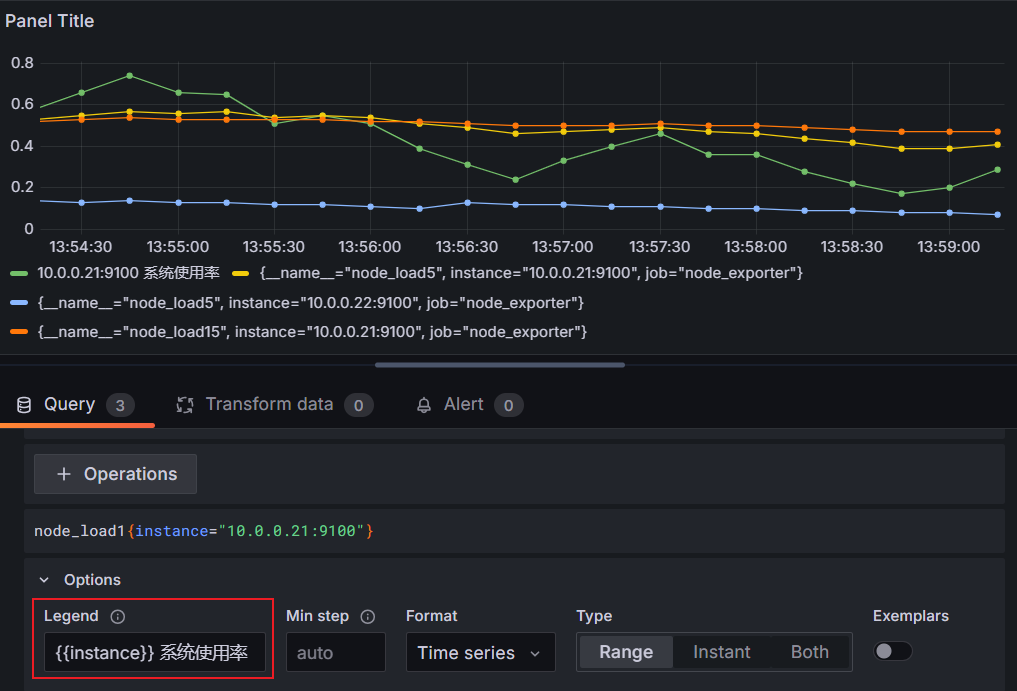Select the Range query type
This screenshot has width=1017, height=691.
click(x=626, y=652)
